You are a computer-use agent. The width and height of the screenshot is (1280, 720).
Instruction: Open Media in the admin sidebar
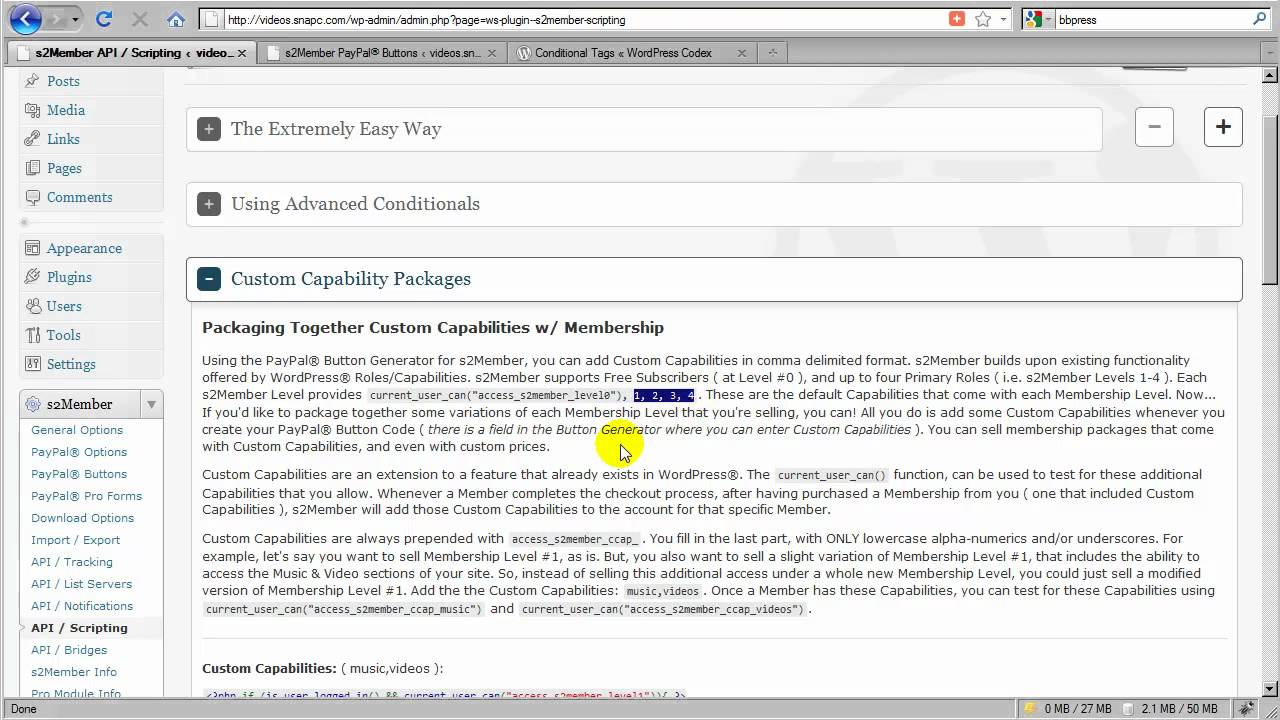click(x=66, y=110)
